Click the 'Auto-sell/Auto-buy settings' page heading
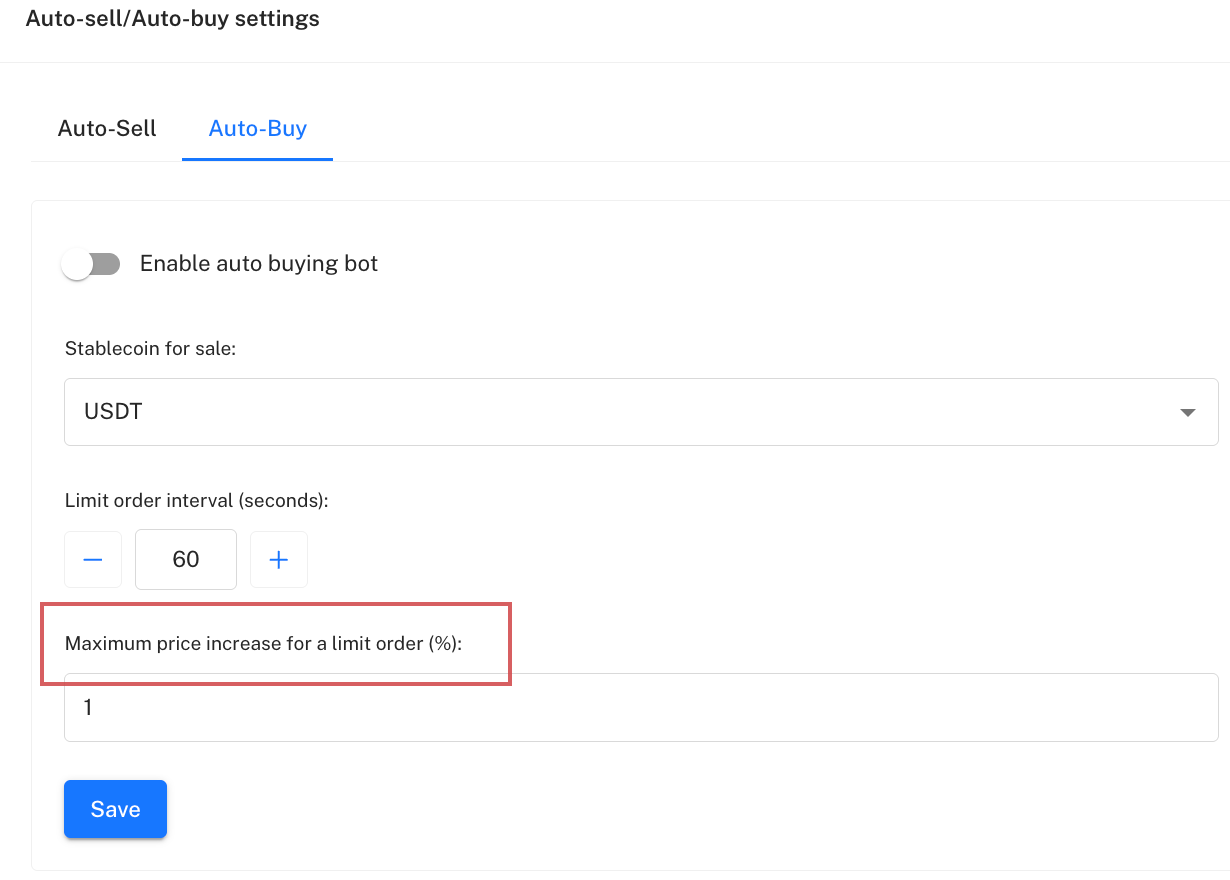The image size is (1230, 880). click(172, 19)
